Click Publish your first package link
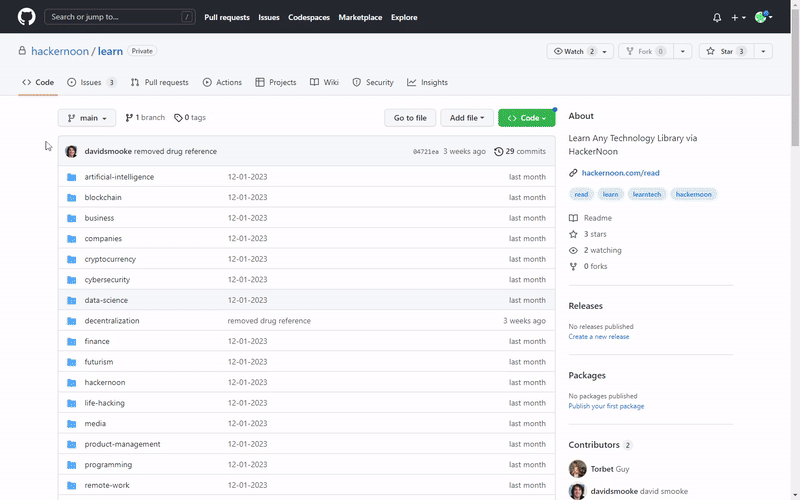This screenshot has width=800, height=500. tap(607, 406)
